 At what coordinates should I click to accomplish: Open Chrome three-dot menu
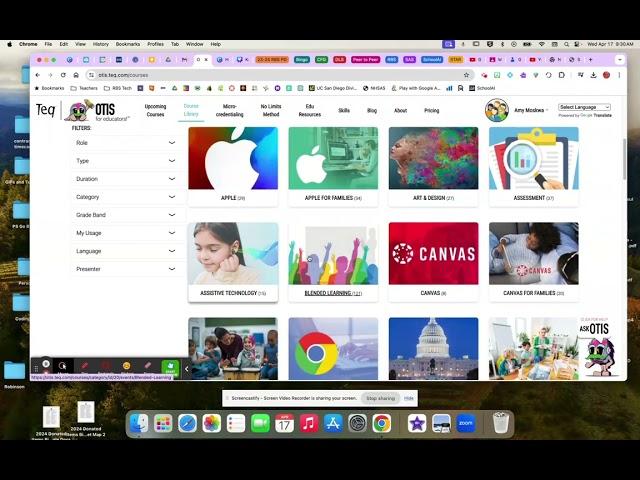click(619, 75)
